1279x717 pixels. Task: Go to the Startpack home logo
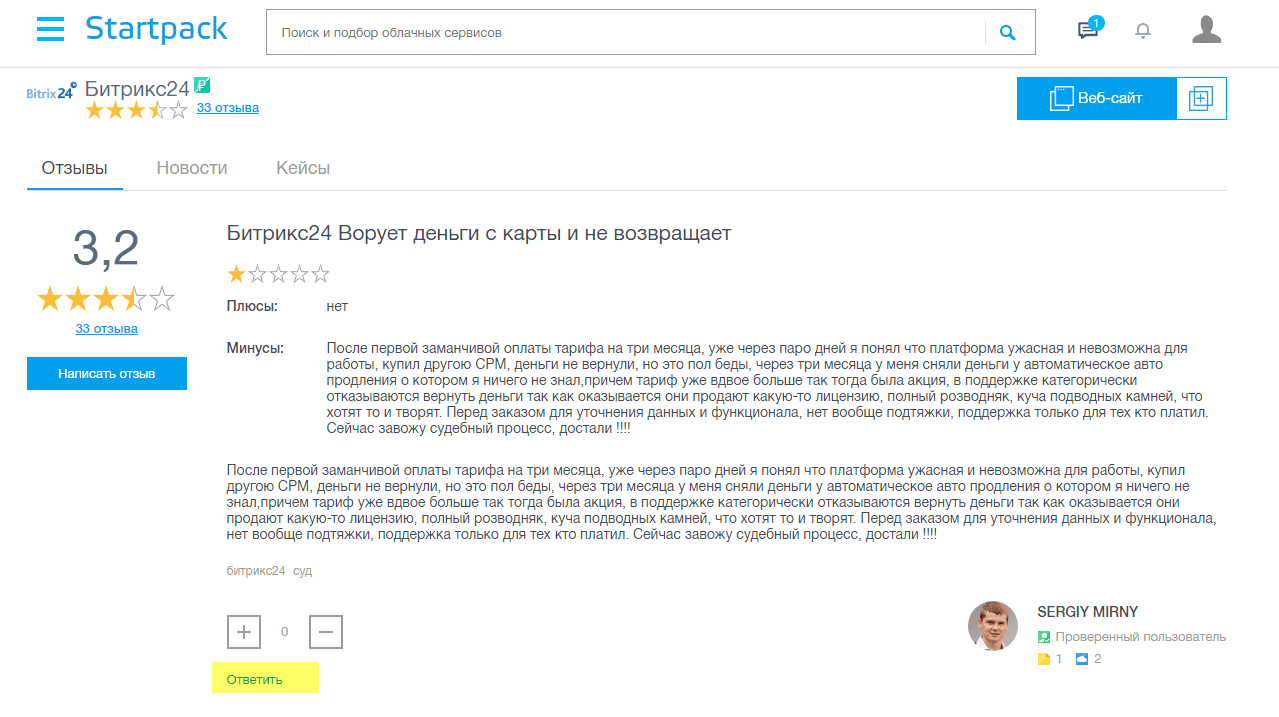pos(156,29)
